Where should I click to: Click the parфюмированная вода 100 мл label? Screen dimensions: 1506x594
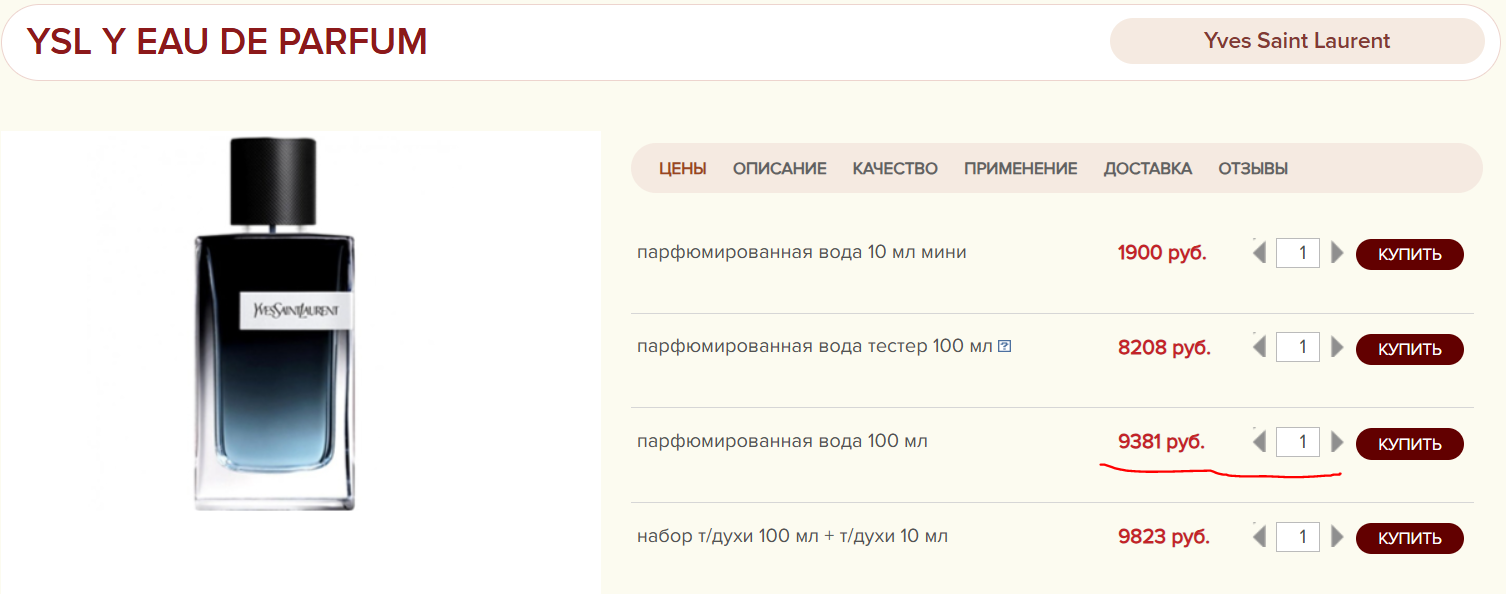pos(782,441)
